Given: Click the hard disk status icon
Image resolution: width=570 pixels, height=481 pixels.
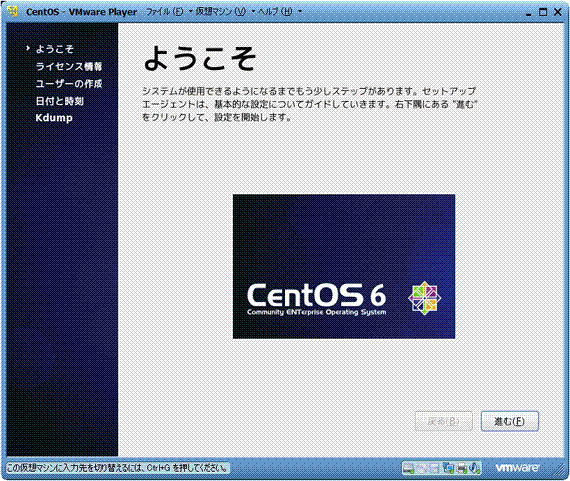Looking at the screenshot, I should 409,468.
